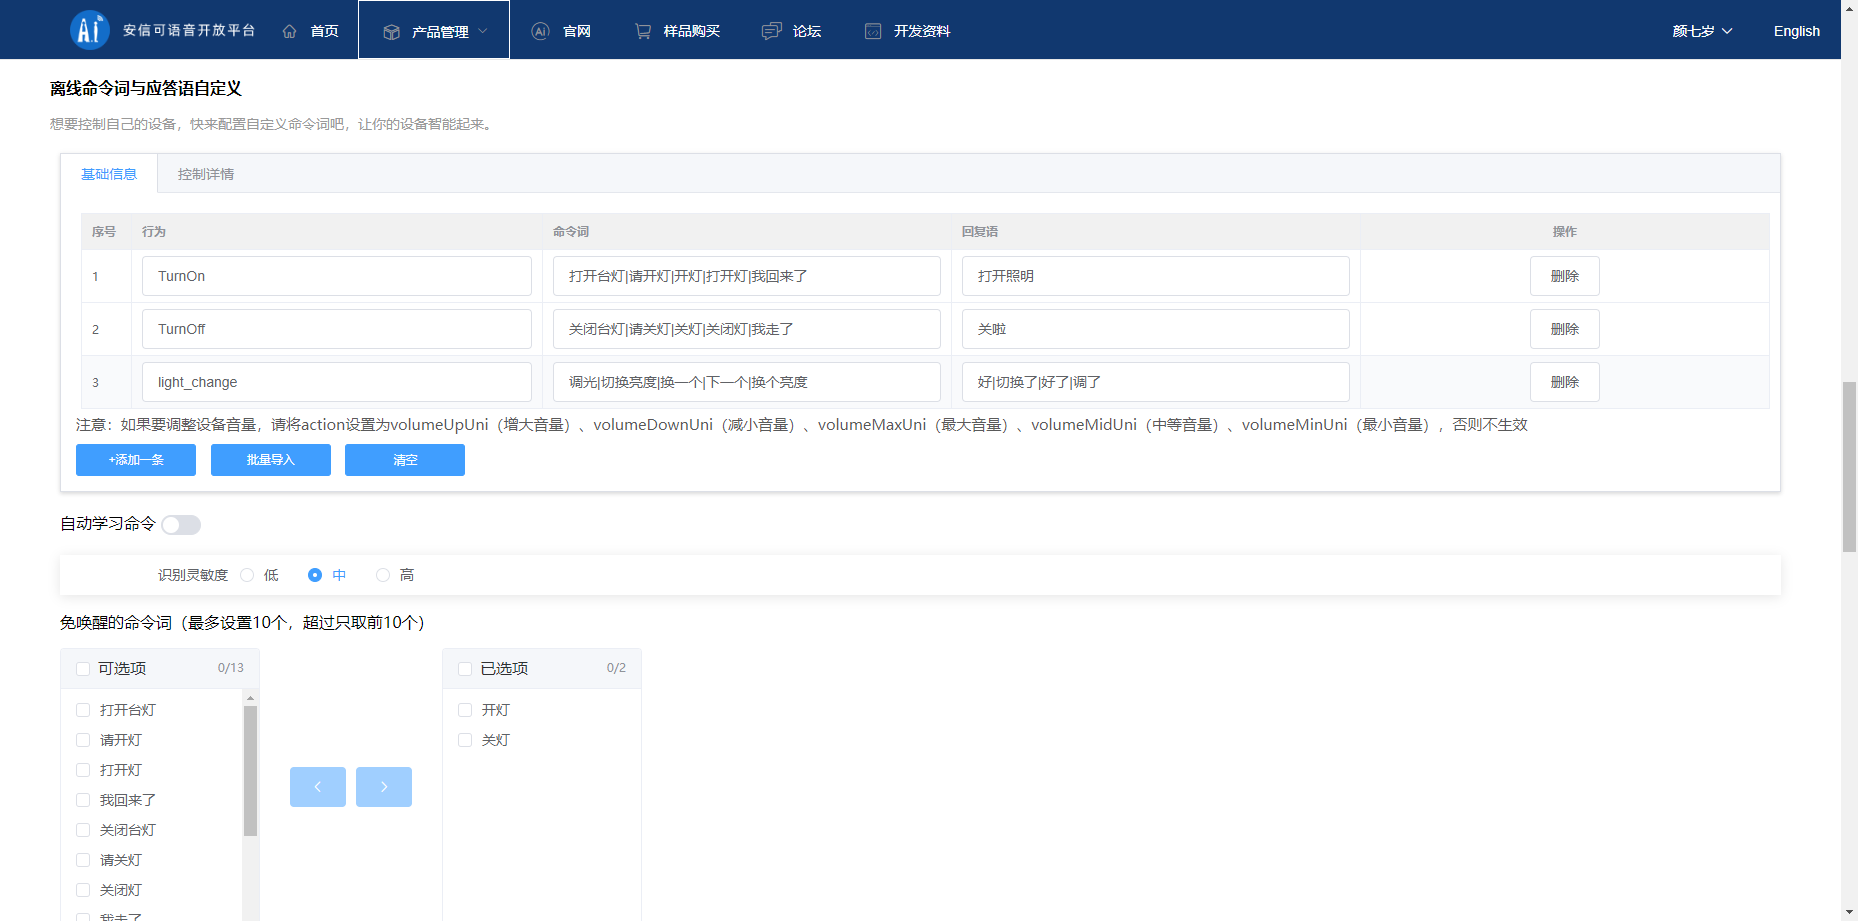Image resolution: width=1858 pixels, height=921 pixels.
Task: Click the 可选项 list scroll-up arrow
Action: 251,698
